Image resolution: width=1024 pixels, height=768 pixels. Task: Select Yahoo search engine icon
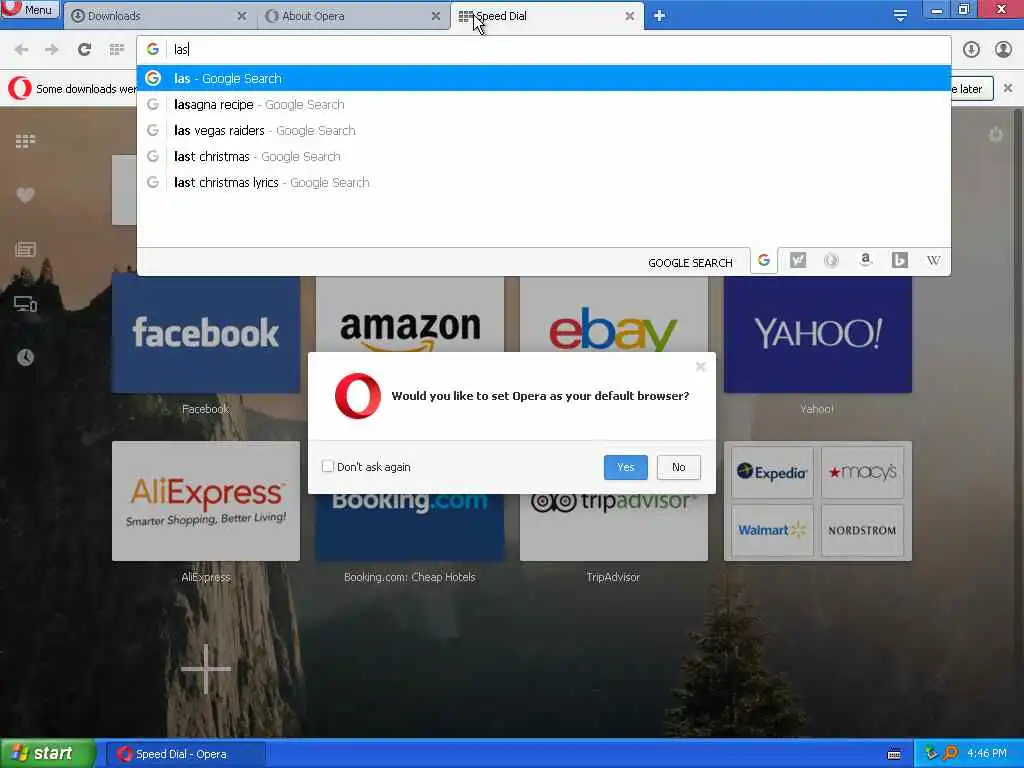click(x=797, y=261)
